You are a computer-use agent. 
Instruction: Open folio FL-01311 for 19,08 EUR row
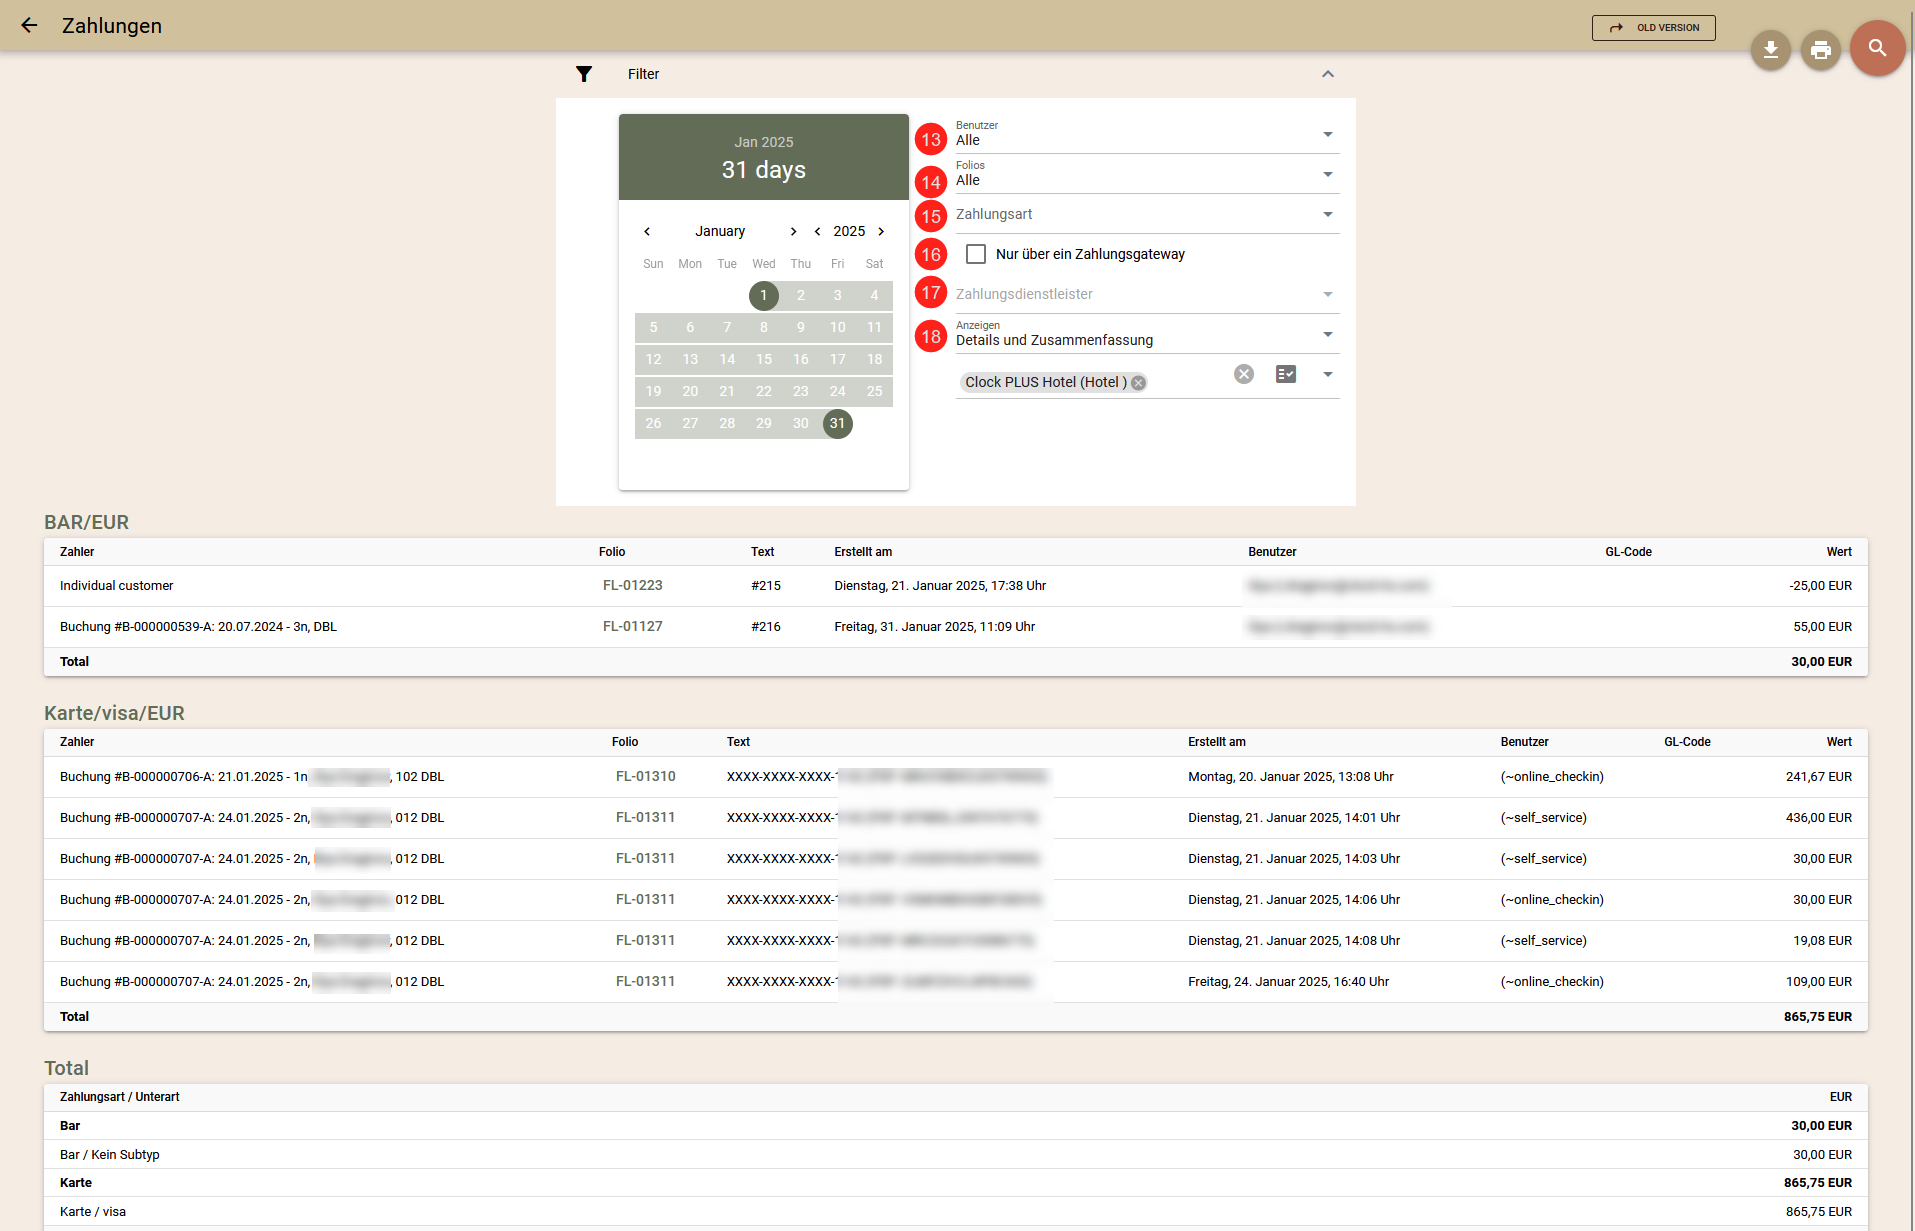tap(645, 941)
